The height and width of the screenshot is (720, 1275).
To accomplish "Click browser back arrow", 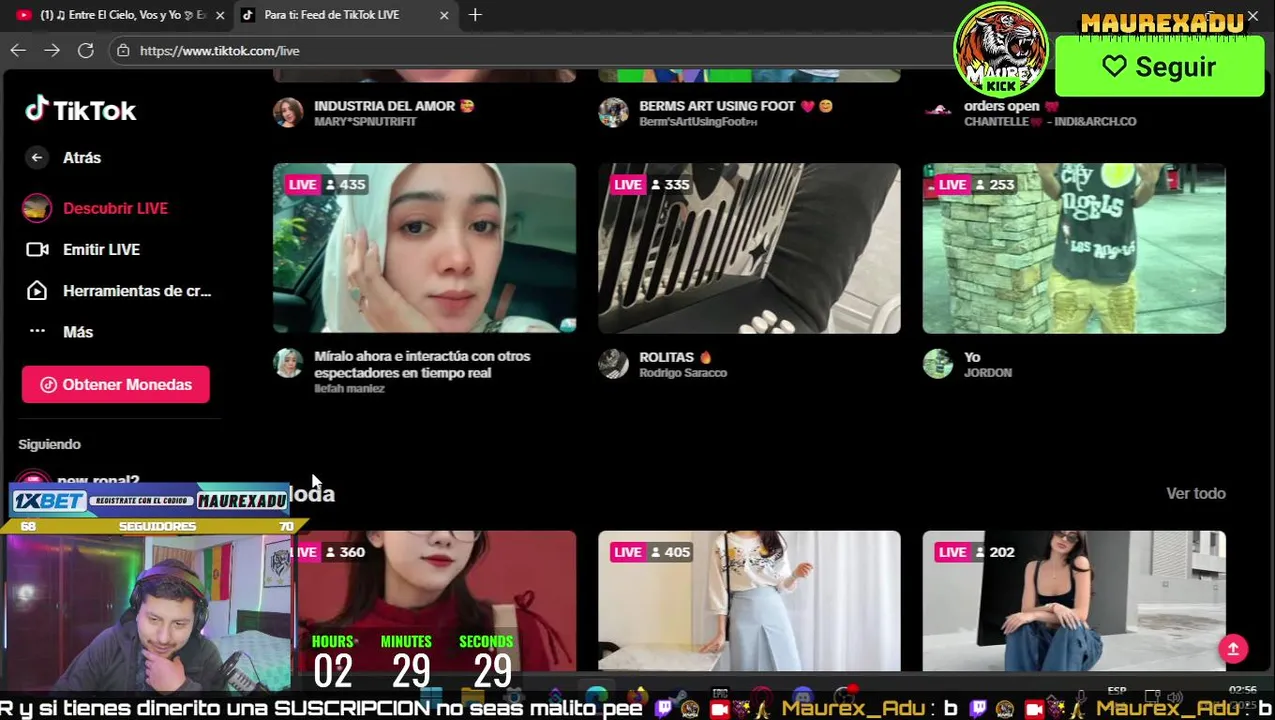I will (x=18, y=50).
